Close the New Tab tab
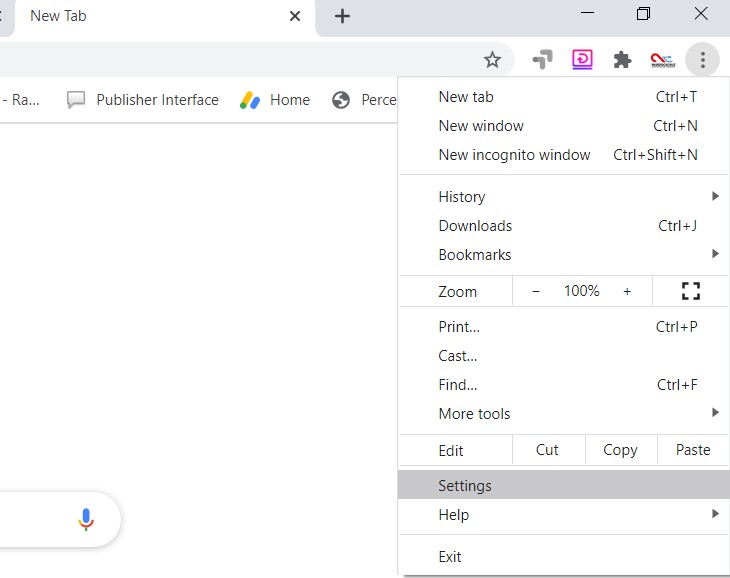This screenshot has width=730, height=578. (295, 16)
